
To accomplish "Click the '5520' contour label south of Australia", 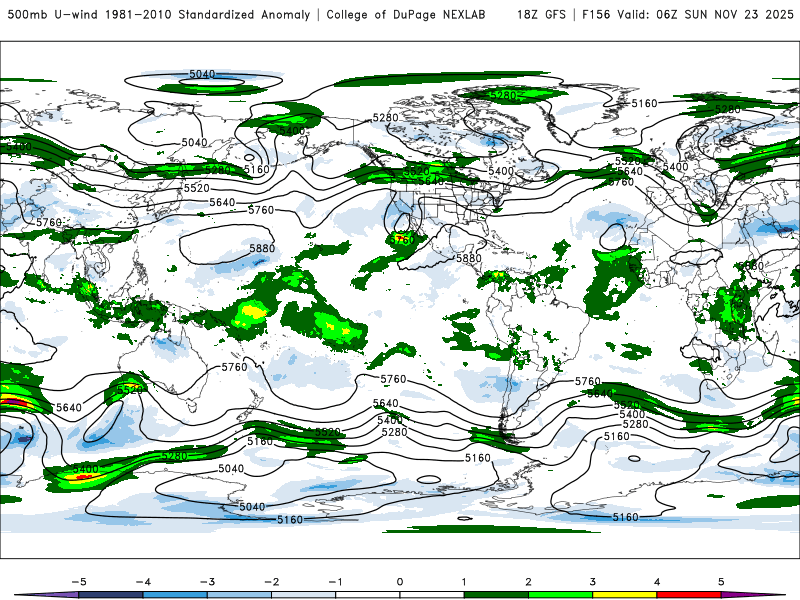I will [130, 390].
